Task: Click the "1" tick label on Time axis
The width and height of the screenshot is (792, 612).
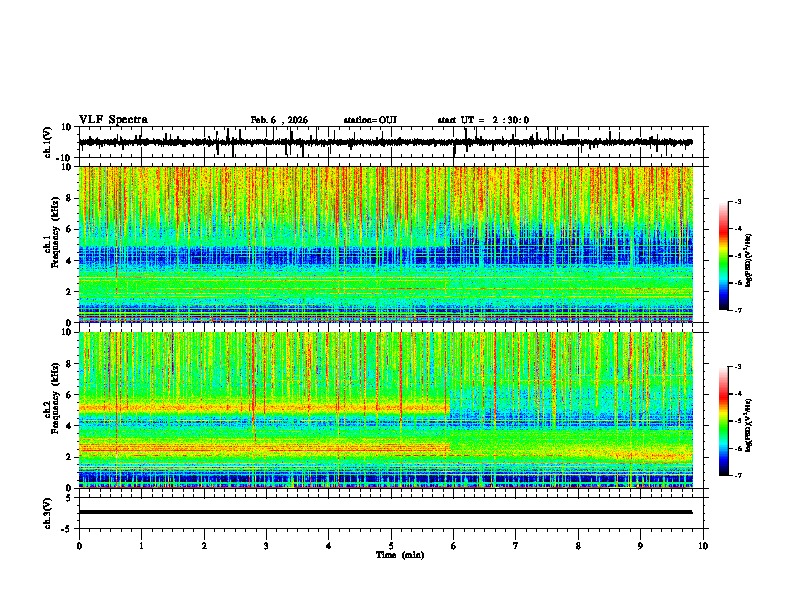Action: 141,546
